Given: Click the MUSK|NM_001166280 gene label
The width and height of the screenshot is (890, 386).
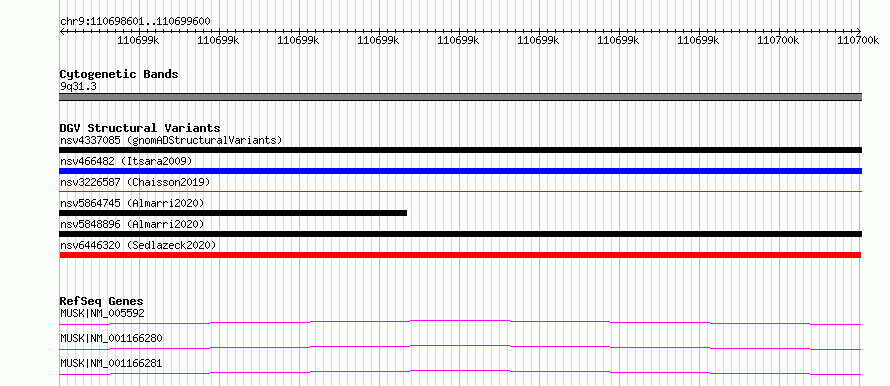Looking at the screenshot, I should pyautogui.click(x=111, y=338).
